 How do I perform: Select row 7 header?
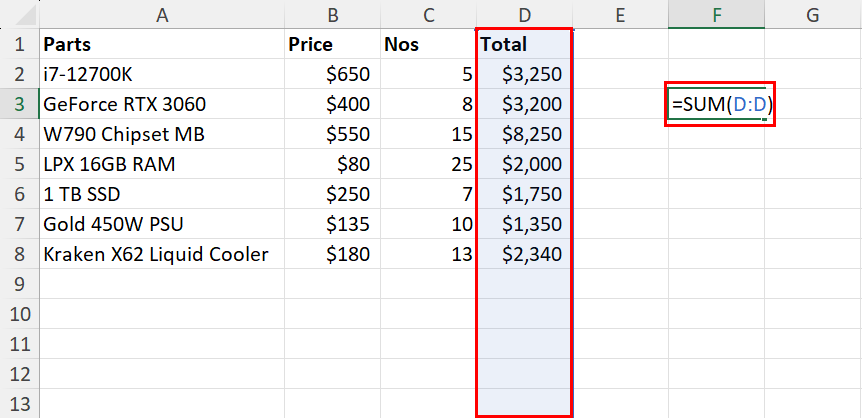(20, 223)
